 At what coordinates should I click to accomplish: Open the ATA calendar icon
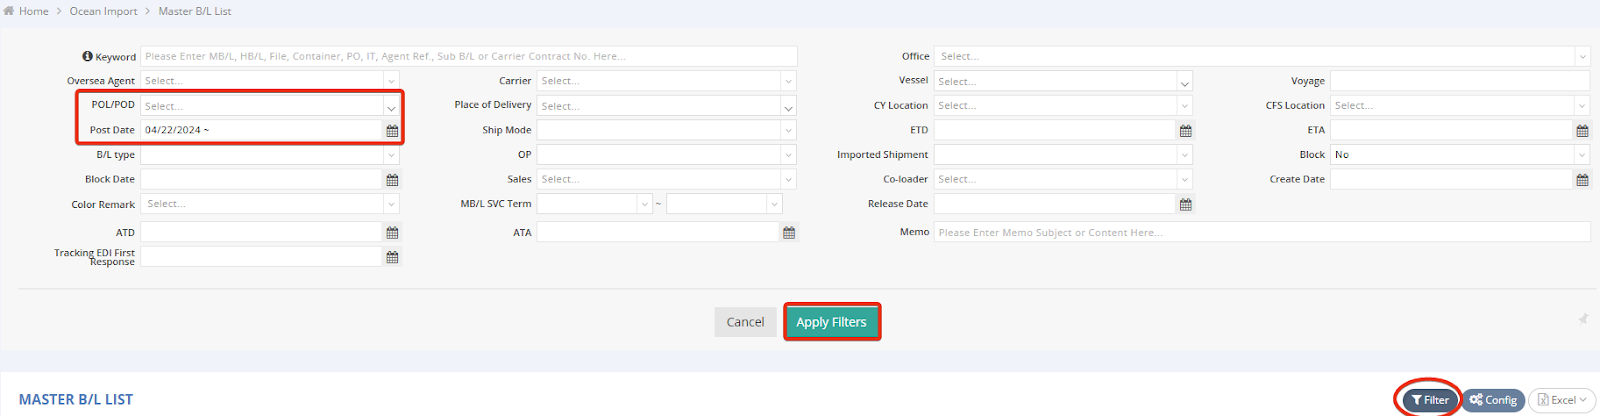pyautogui.click(x=789, y=233)
